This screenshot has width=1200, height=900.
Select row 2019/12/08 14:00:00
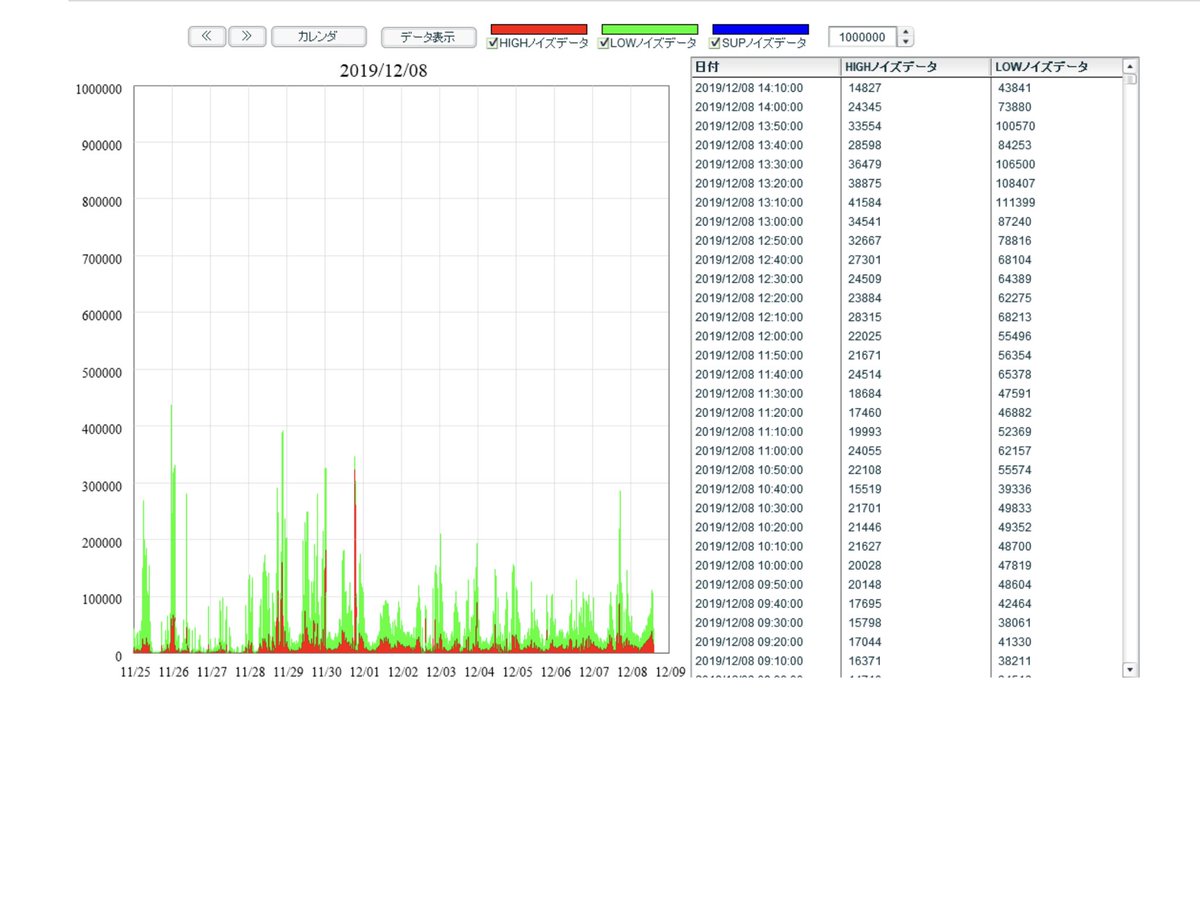907,107
